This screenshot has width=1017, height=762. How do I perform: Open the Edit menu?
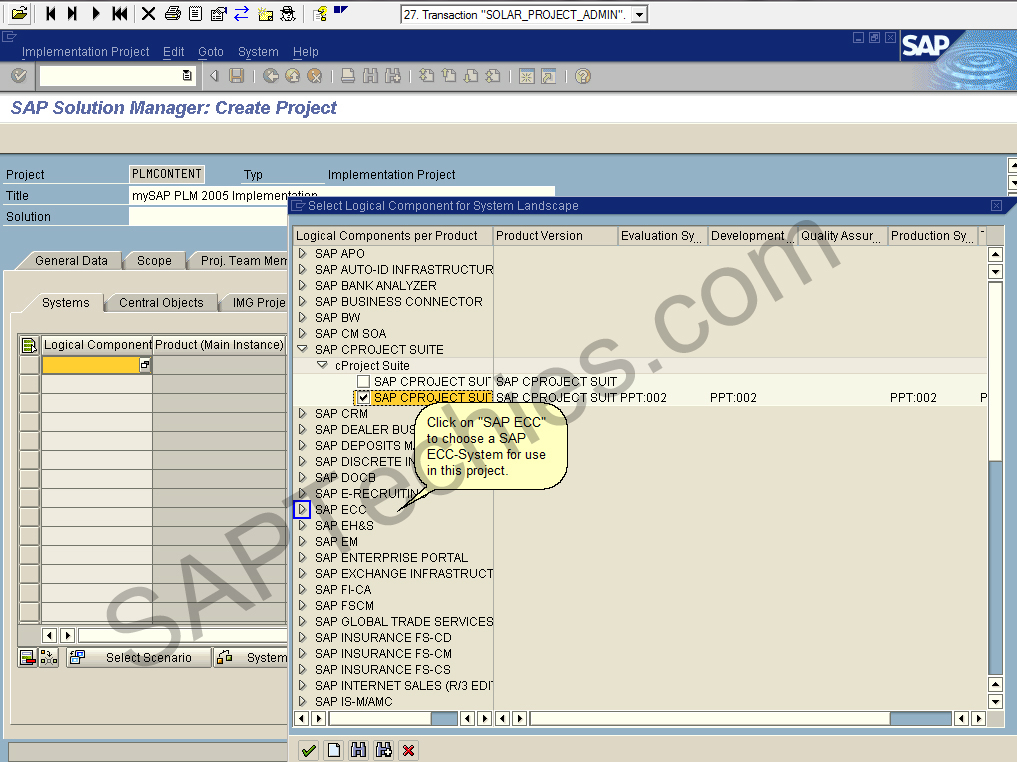173,52
